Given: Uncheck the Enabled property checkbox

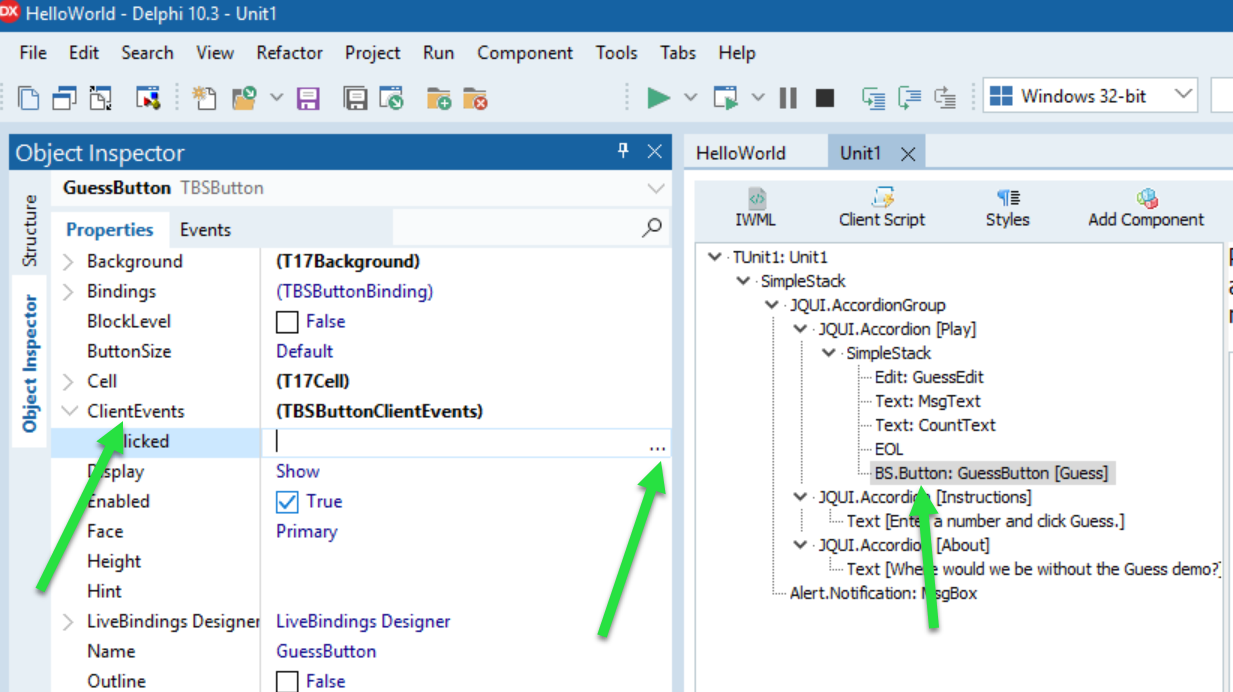Looking at the screenshot, I should (x=287, y=502).
